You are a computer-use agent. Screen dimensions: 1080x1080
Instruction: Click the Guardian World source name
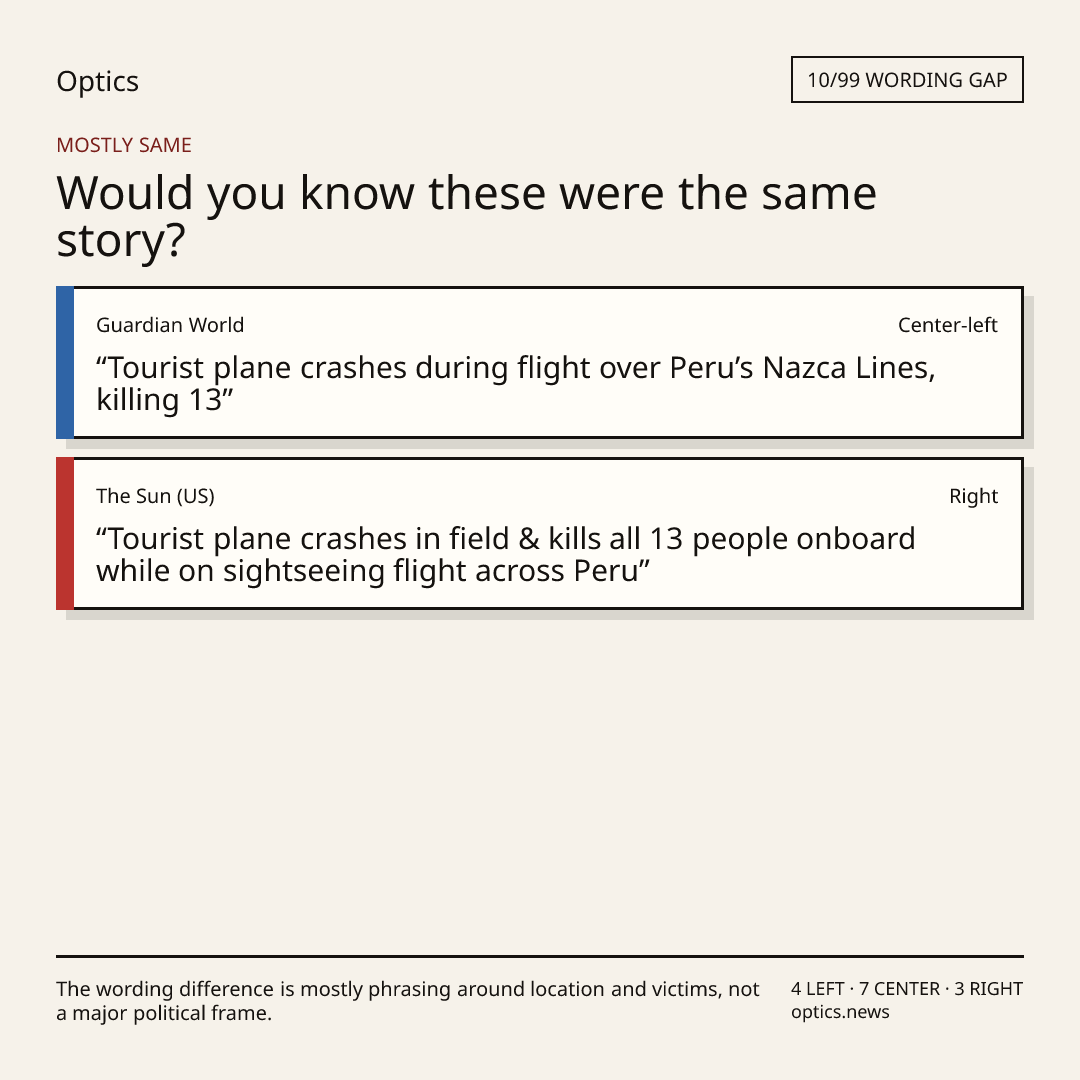tap(170, 325)
